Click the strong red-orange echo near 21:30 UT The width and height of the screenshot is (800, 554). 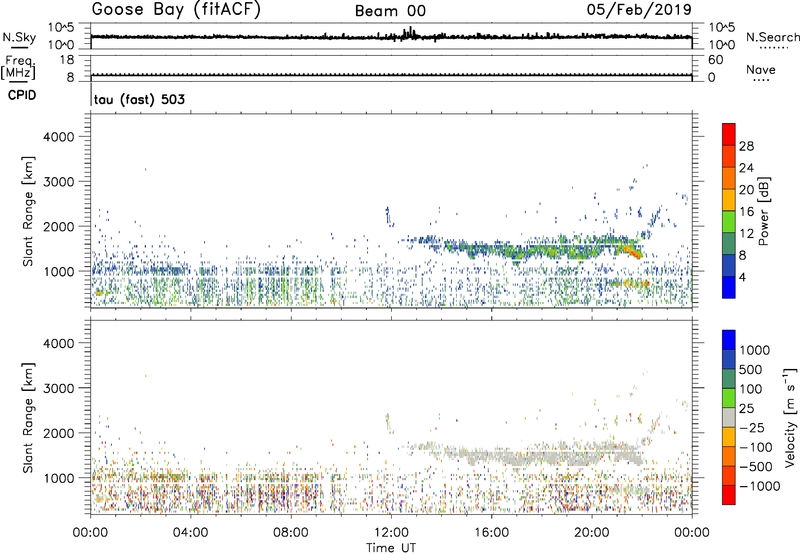pos(633,251)
